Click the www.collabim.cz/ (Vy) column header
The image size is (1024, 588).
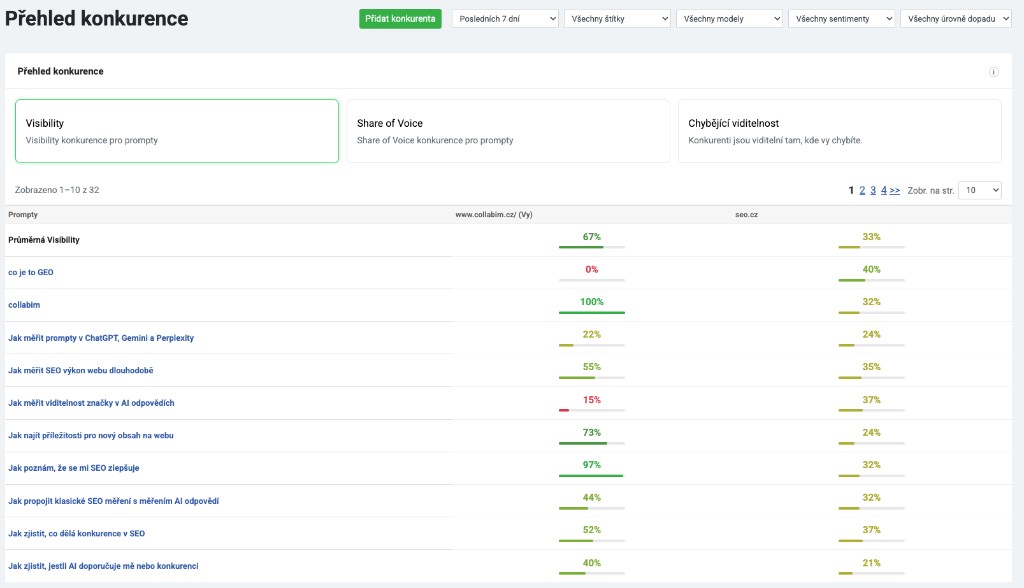494,215
